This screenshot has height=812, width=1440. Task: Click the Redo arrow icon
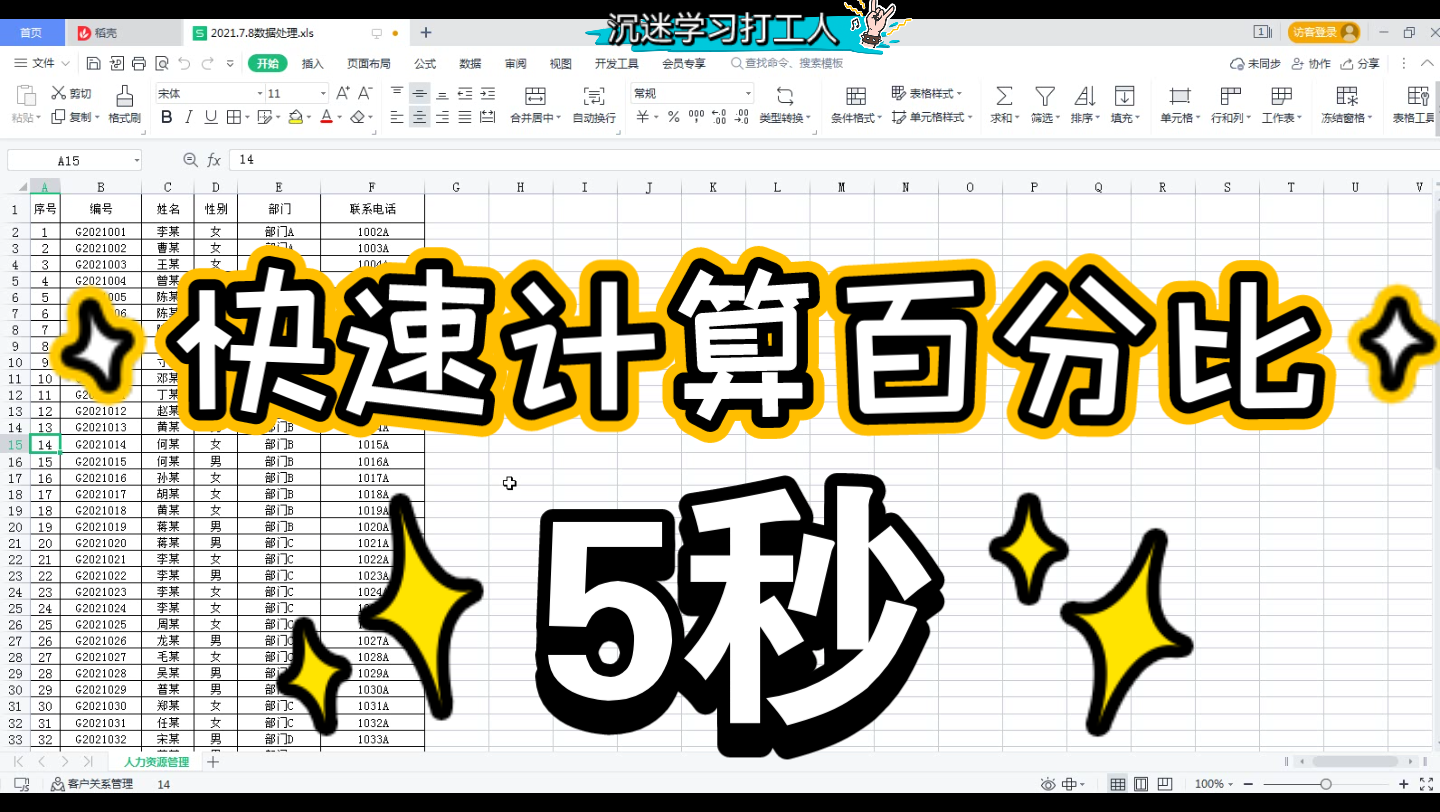[x=207, y=63]
